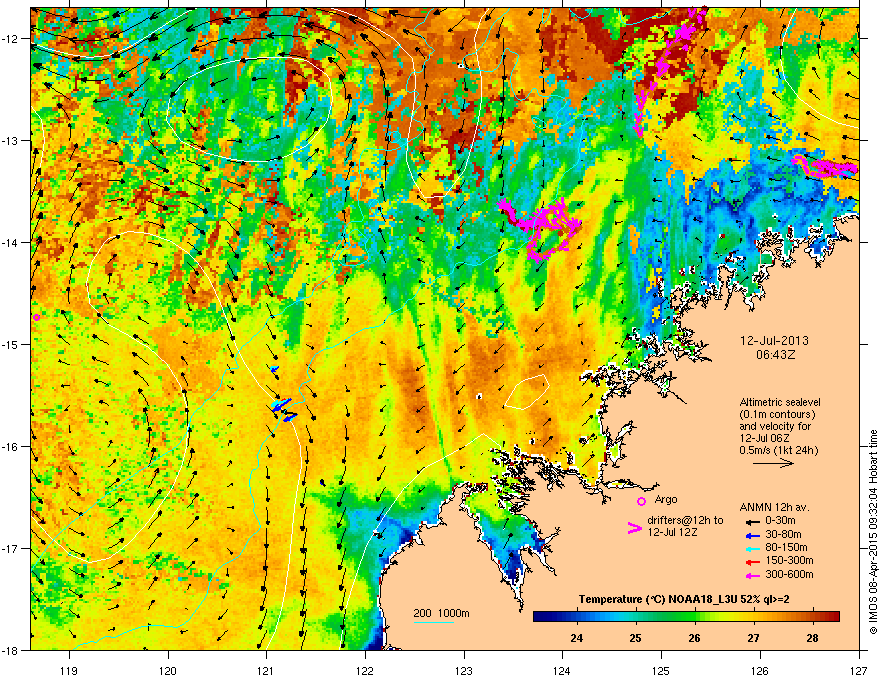Click the 'drifters@12h to' legend label
880x680 pixels.
685,521
